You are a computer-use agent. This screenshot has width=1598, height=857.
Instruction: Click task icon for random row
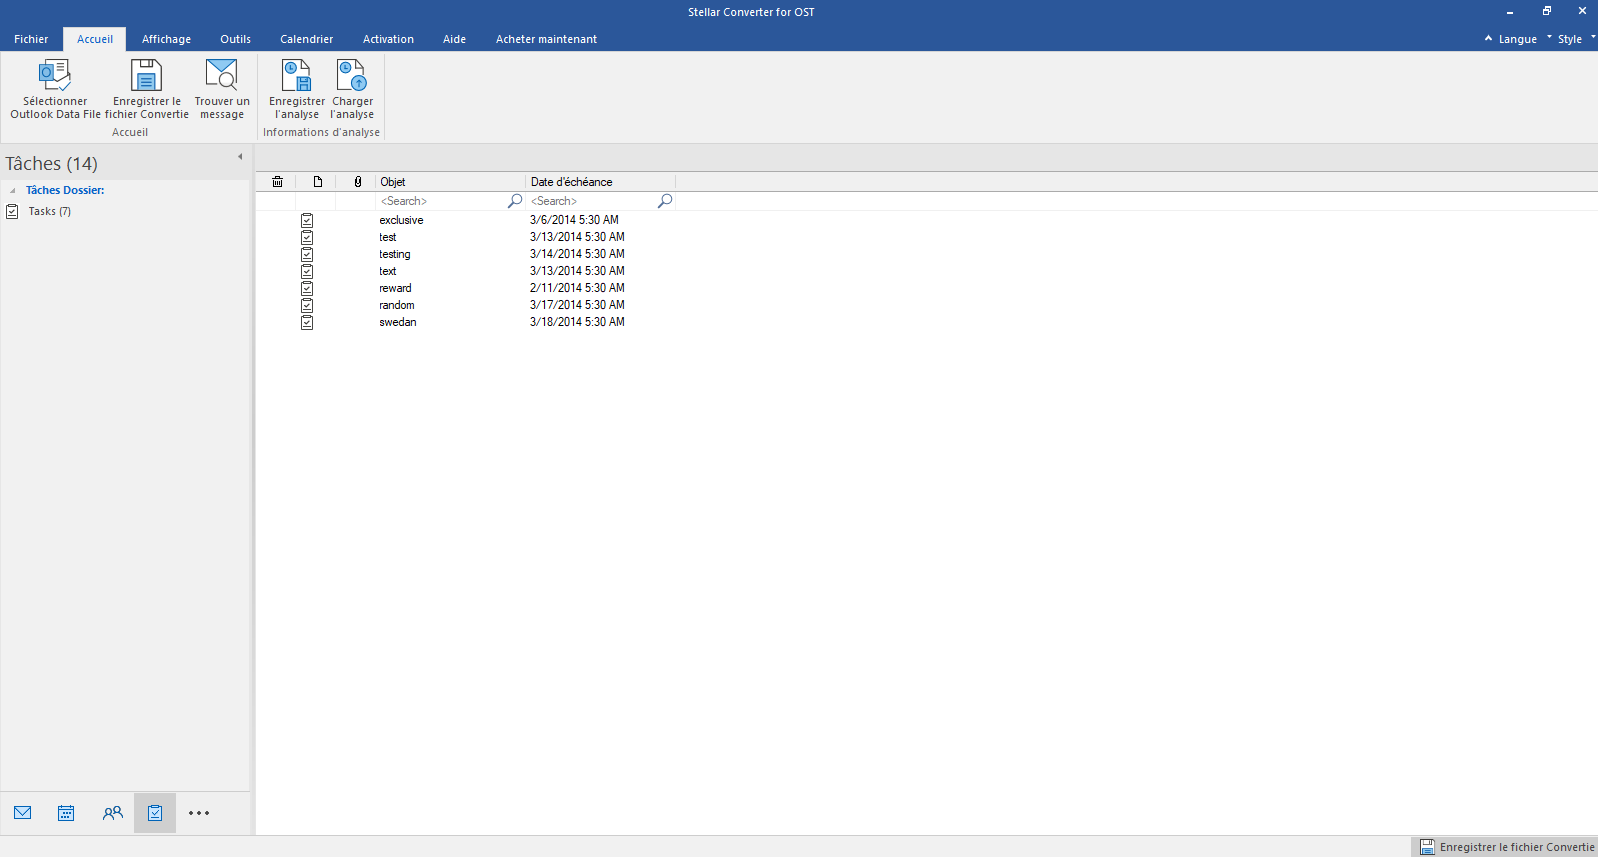(307, 305)
